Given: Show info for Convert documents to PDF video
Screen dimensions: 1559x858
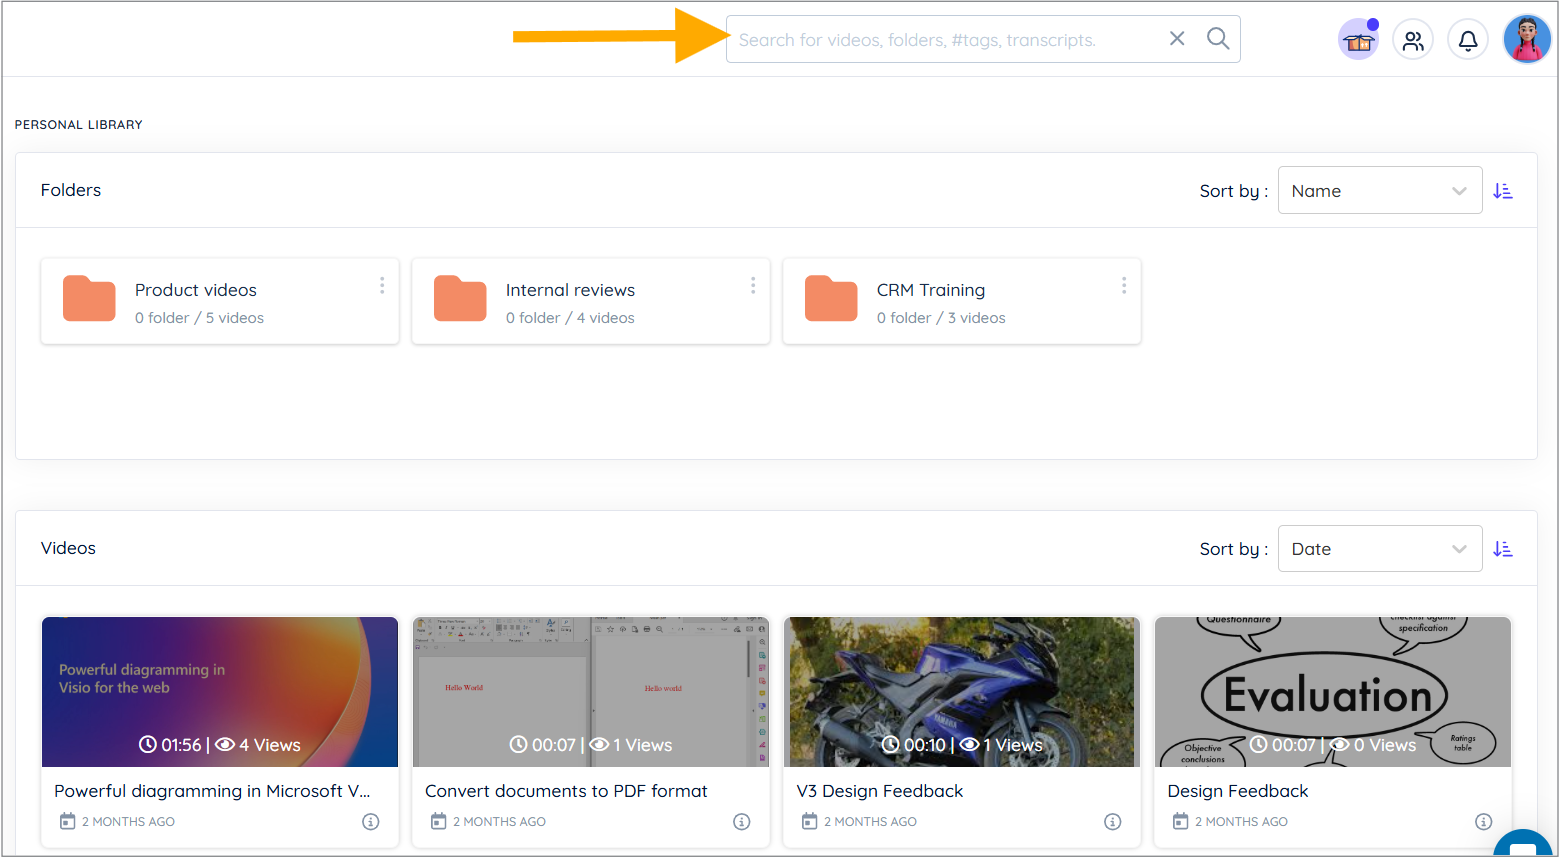Looking at the screenshot, I should pos(741,822).
